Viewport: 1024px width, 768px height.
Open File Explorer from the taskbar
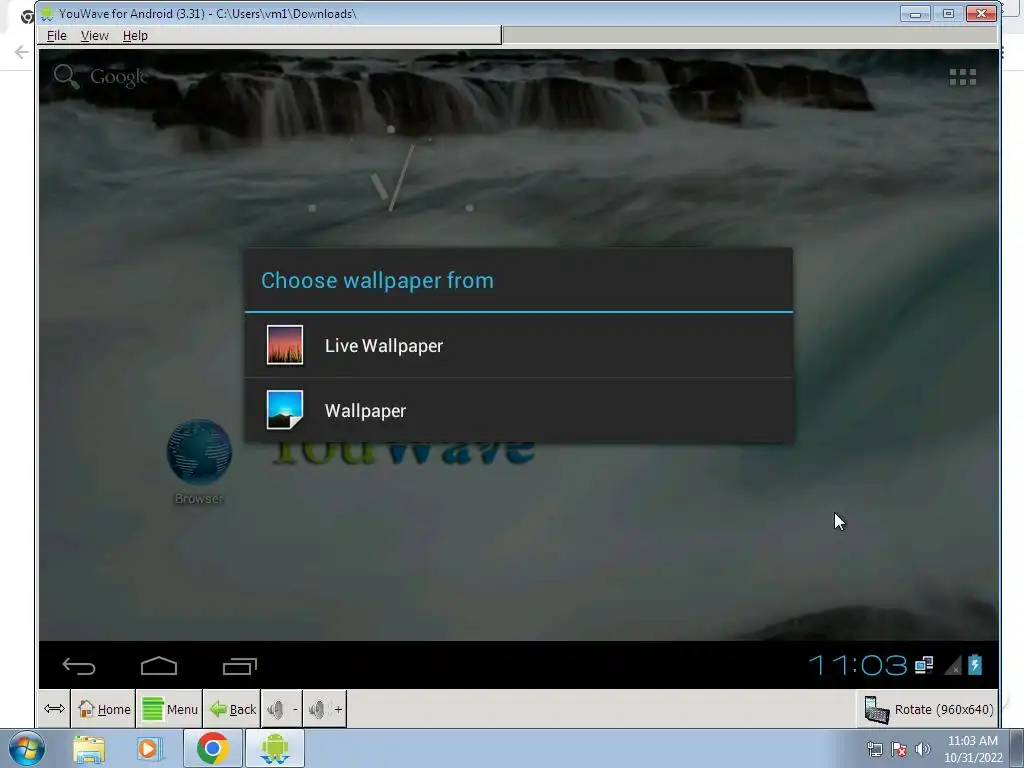(89, 749)
